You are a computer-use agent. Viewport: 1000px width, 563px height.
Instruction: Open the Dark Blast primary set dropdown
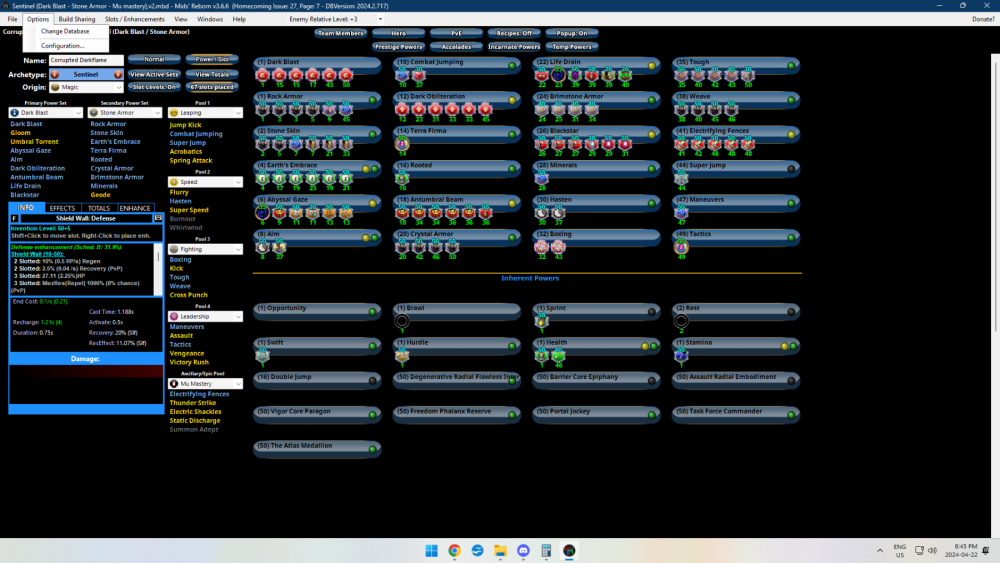[x=46, y=113]
